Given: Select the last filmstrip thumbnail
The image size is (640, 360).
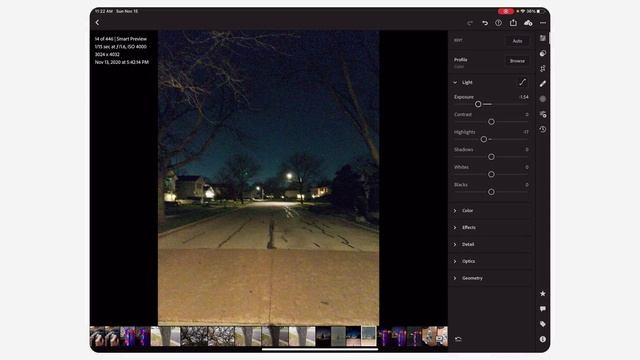Looking at the screenshot, I should click(x=441, y=336).
